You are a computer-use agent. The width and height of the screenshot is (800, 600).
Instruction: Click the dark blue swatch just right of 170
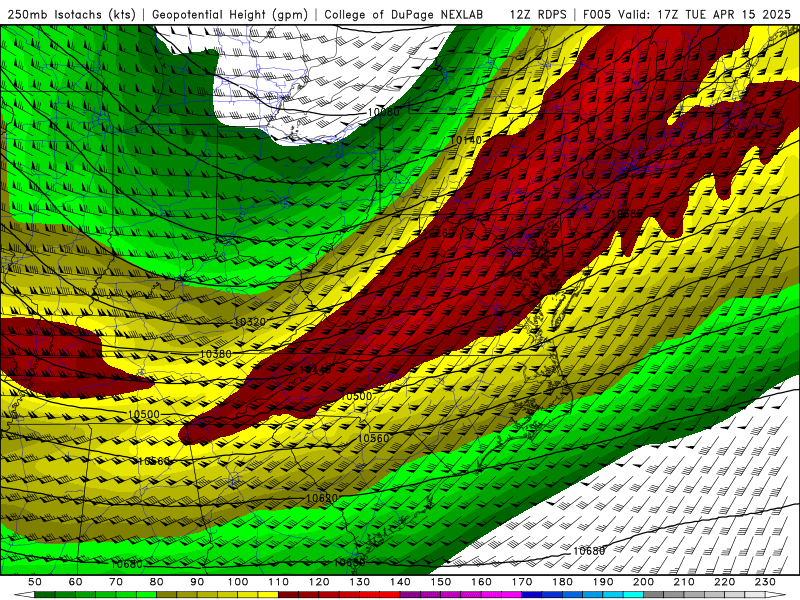pyautogui.click(x=532, y=595)
